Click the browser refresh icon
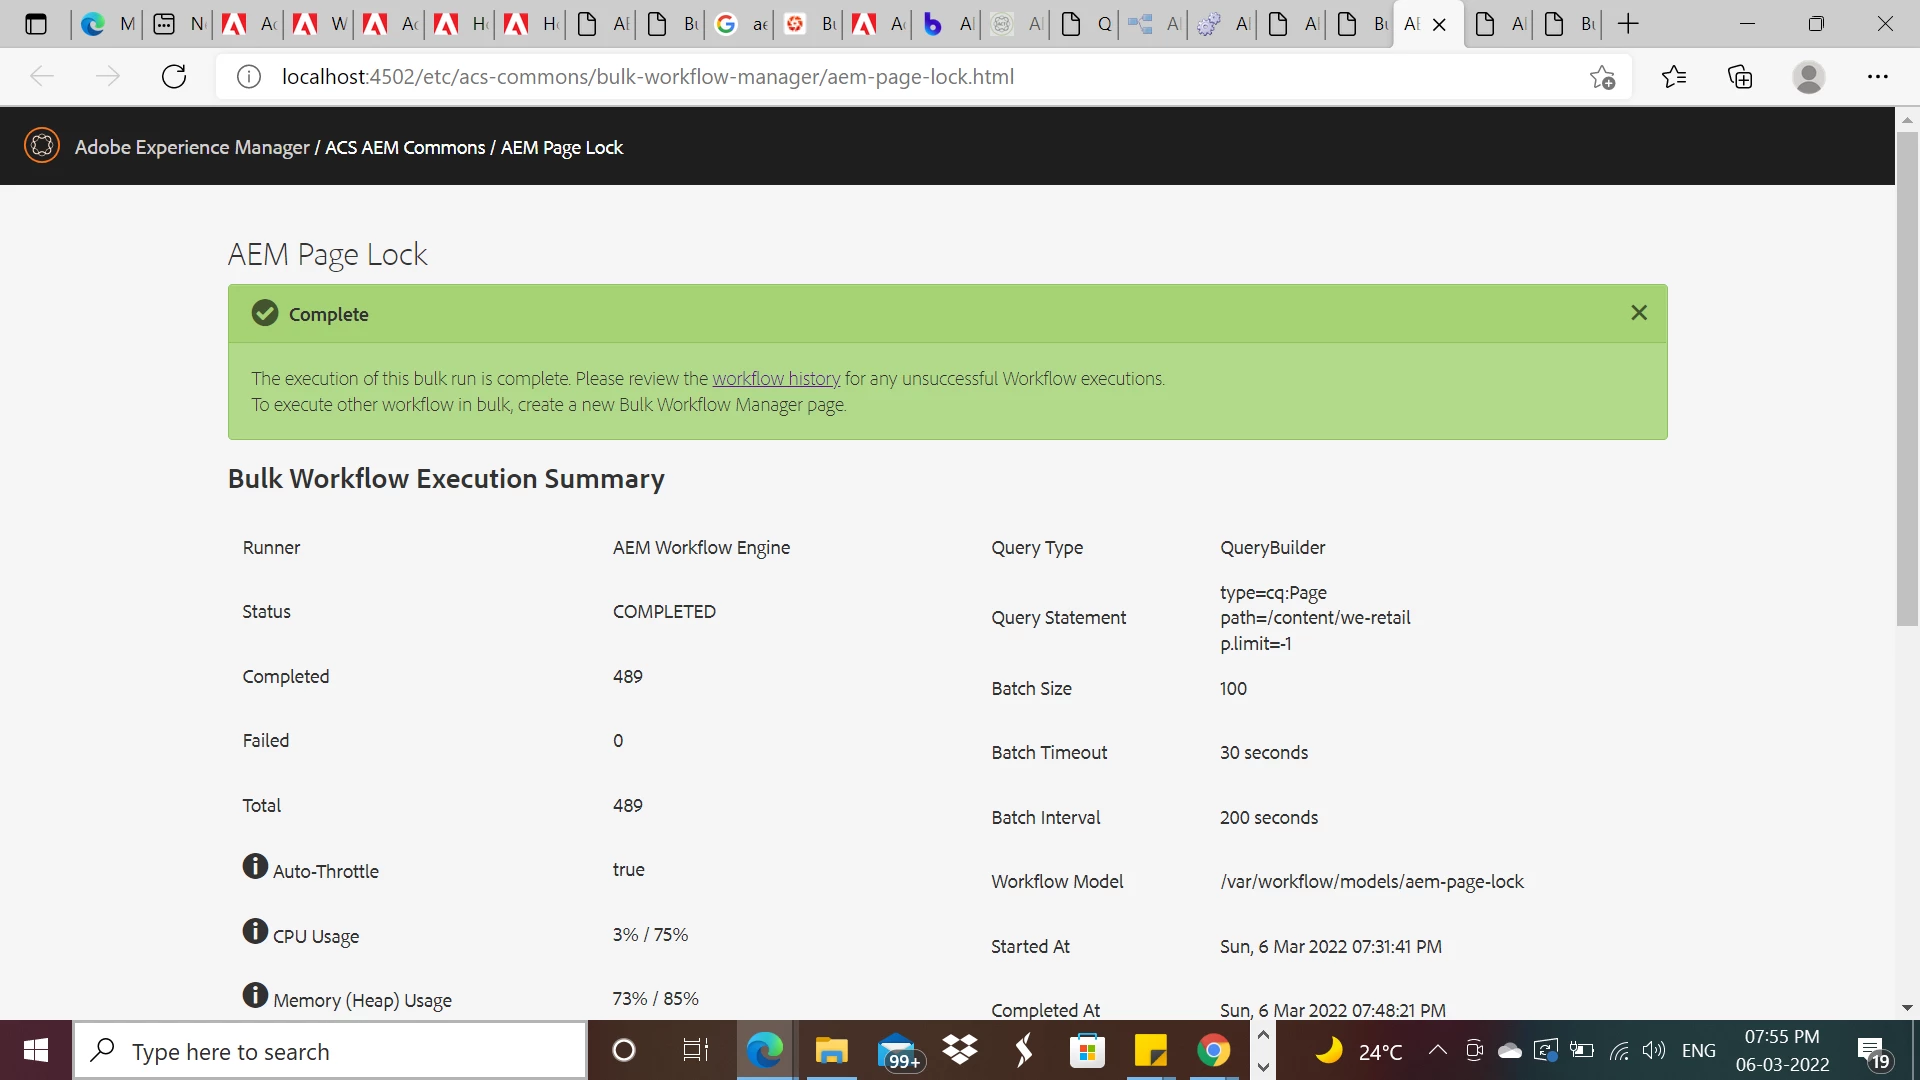The image size is (1920, 1080). 174,77
